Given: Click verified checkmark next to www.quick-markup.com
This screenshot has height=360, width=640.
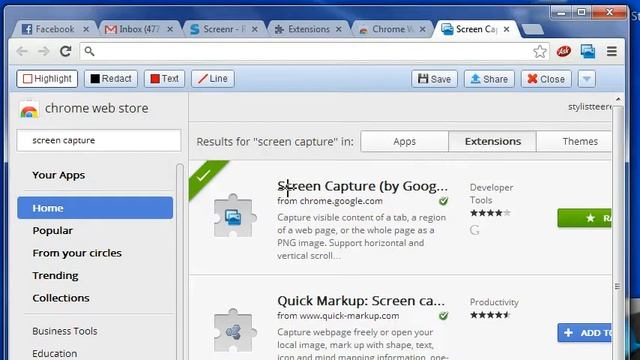Looking at the screenshot, I should tap(444, 316).
